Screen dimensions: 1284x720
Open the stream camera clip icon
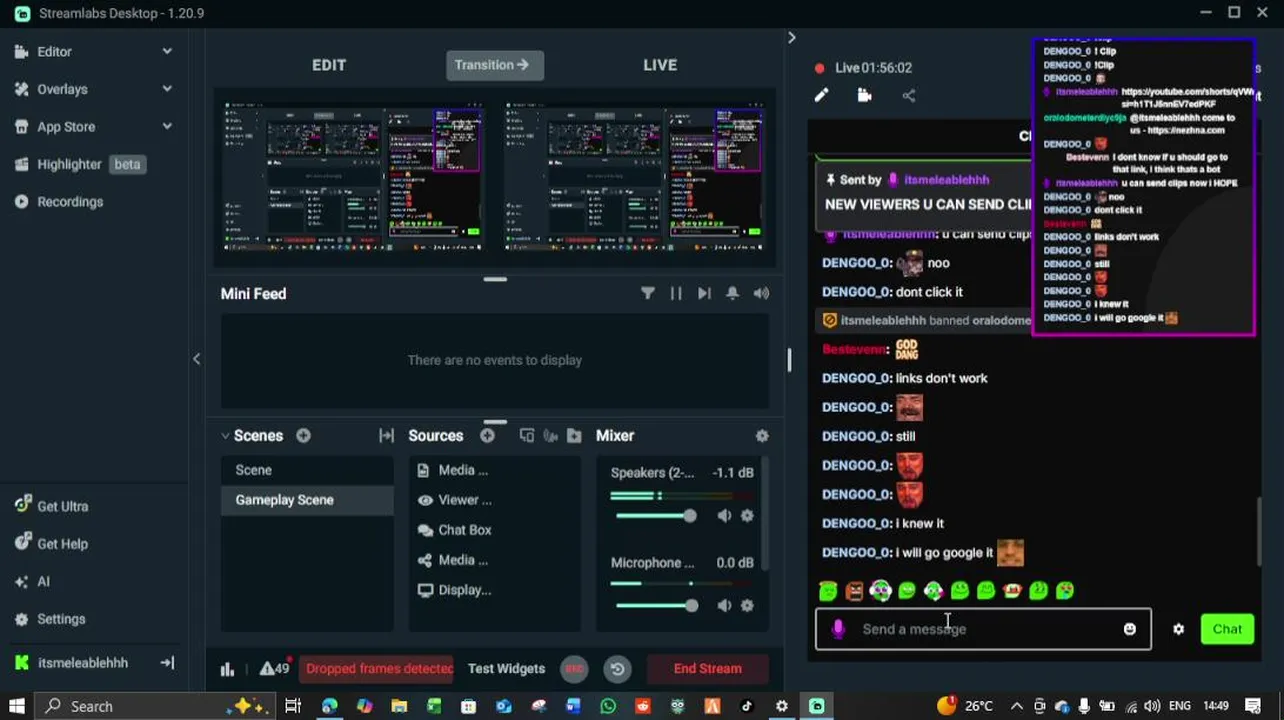coord(865,95)
